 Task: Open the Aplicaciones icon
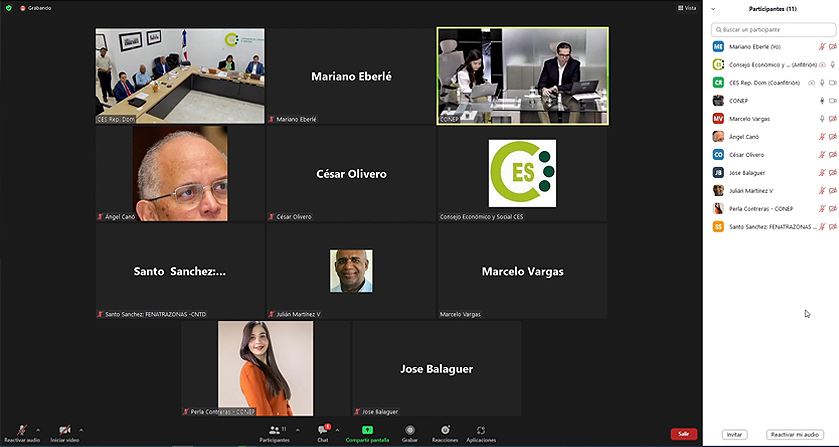point(480,430)
